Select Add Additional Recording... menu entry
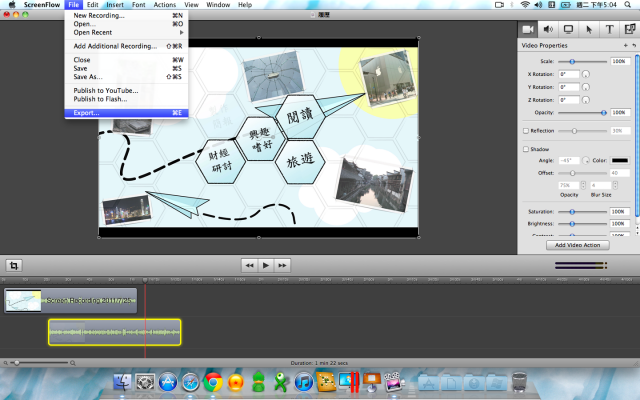The width and height of the screenshot is (640, 400). coord(126,46)
